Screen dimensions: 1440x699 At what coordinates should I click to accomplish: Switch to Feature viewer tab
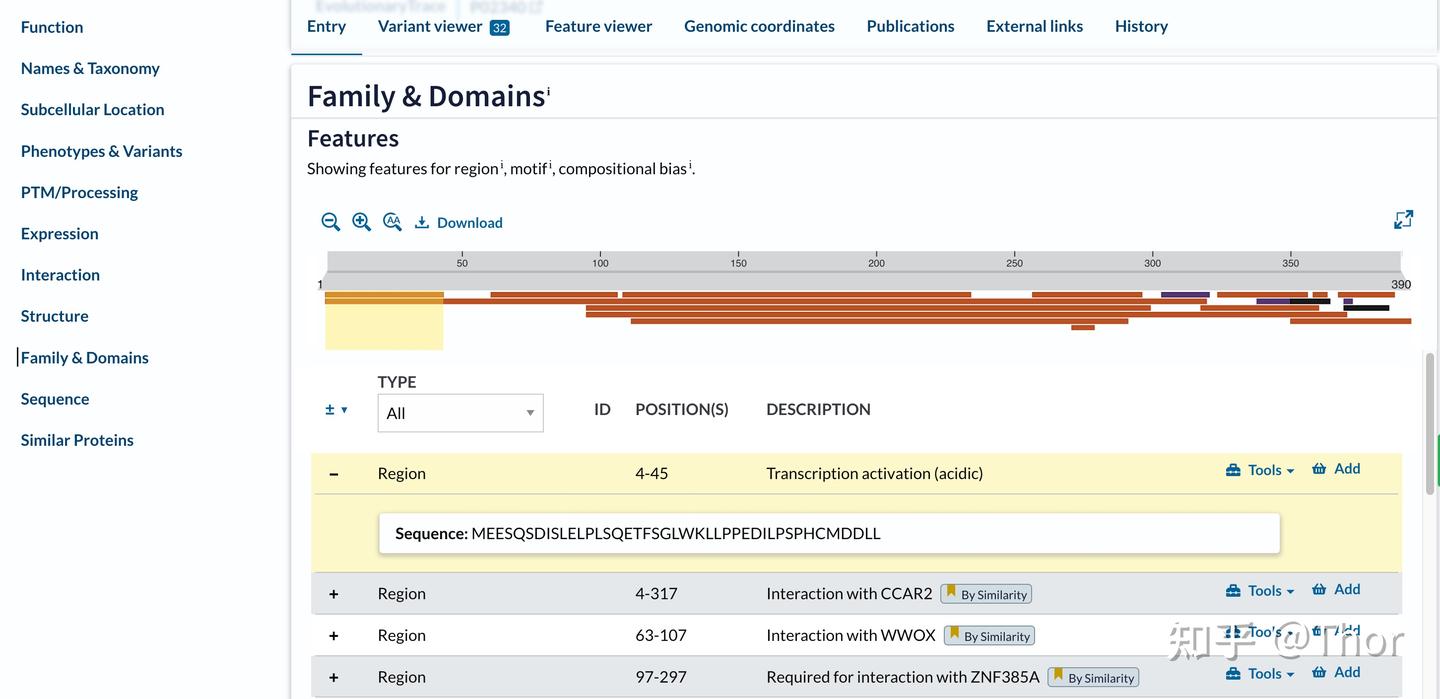point(598,26)
